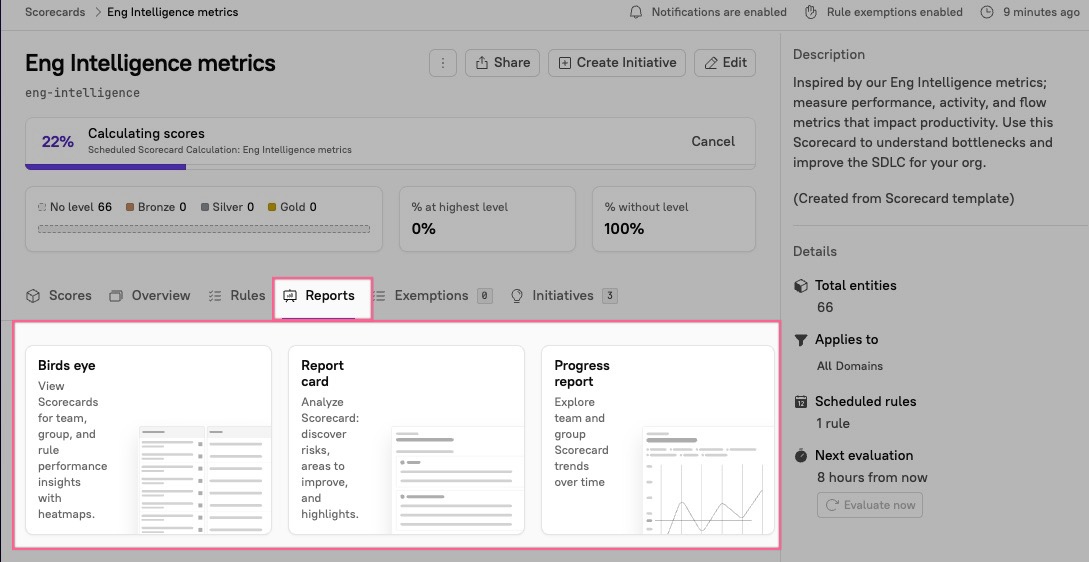Click the Edit button
Image resolution: width=1089 pixels, height=562 pixels.
click(725, 63)
